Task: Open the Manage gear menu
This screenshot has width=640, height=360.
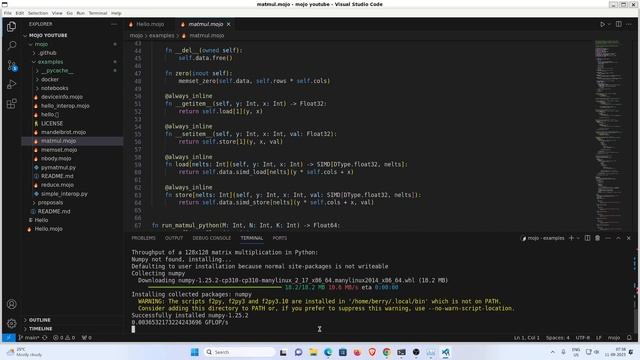Action: pyautogui.click(x=11, y=324)
